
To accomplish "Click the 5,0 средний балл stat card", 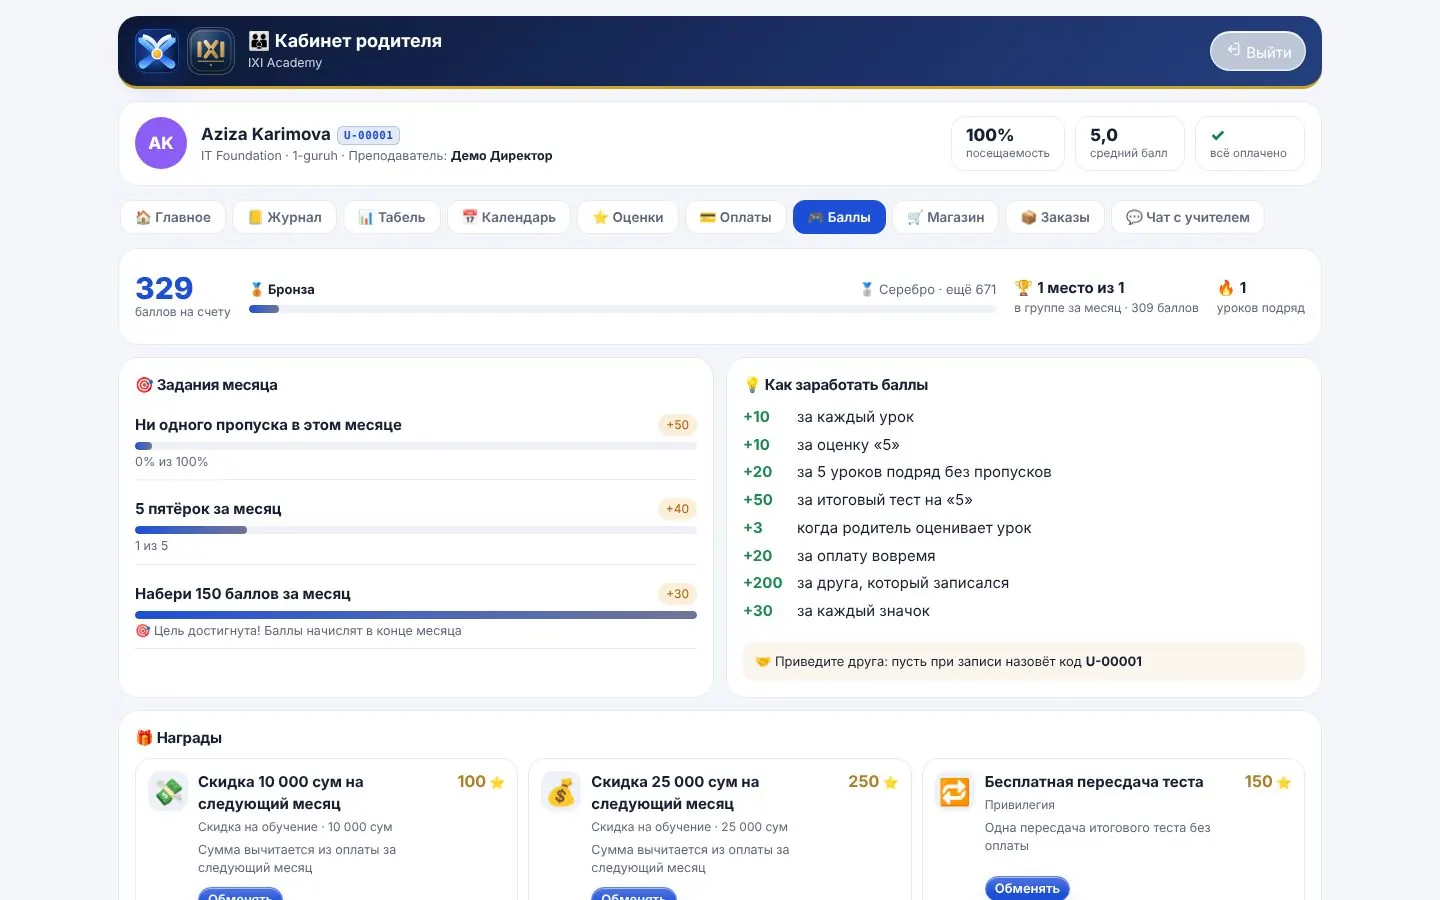I will pos(1130,143).
